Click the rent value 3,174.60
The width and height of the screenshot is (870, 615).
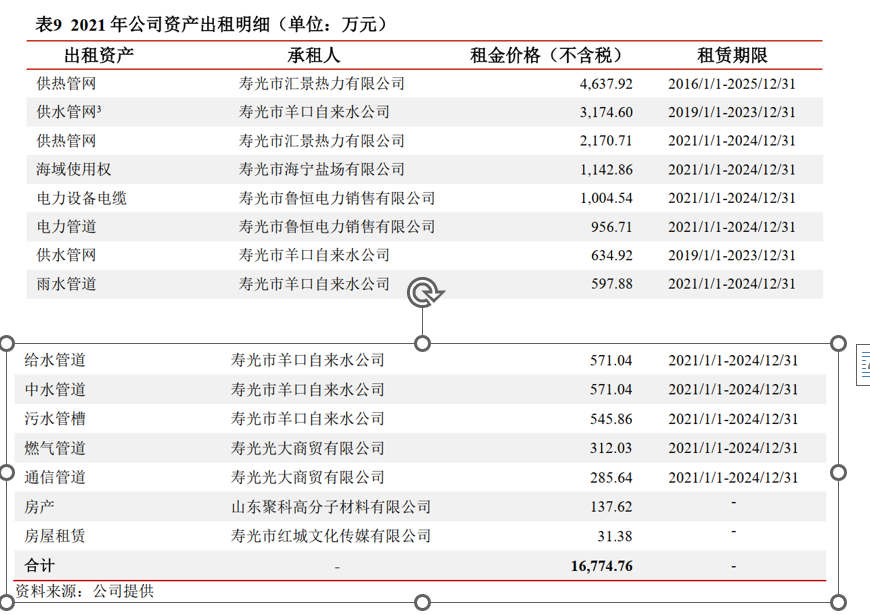point(606,112)
